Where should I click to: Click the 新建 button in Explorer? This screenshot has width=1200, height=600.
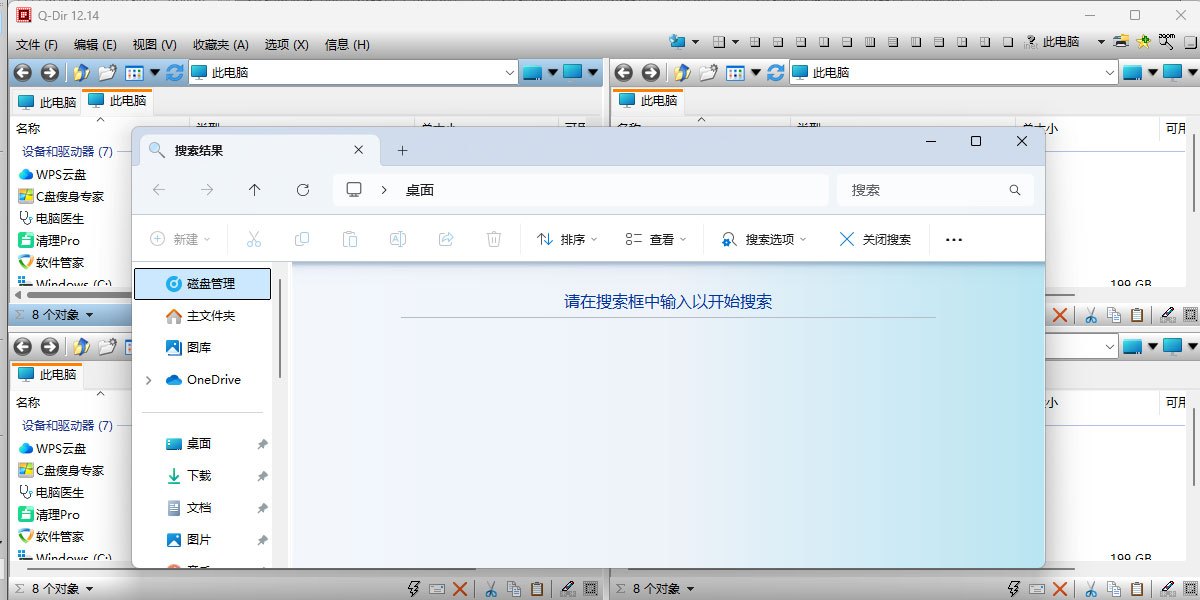click(180, 239)
